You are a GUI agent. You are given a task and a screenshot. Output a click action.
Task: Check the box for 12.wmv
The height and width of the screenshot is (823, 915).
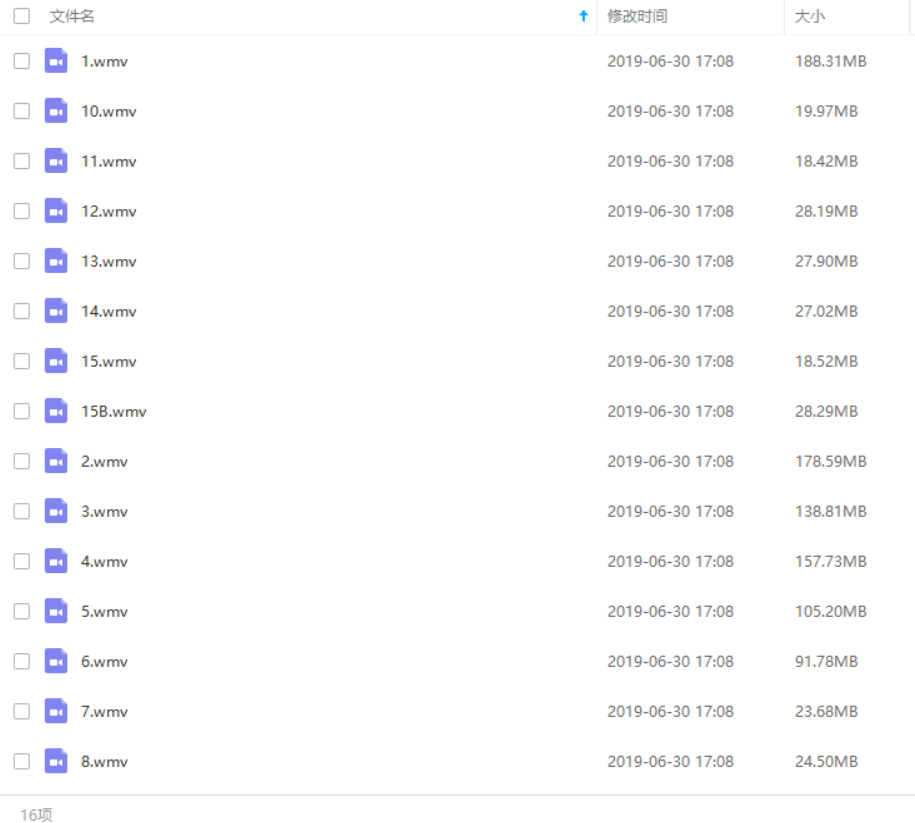click(x=22, y=211)
